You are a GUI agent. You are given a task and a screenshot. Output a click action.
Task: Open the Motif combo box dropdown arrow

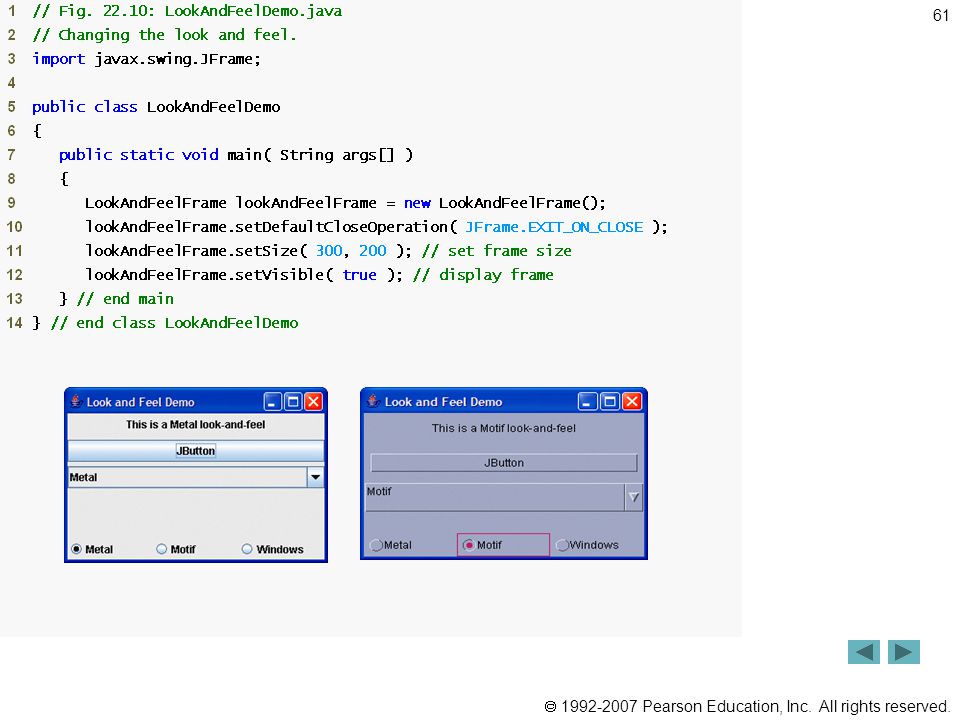[634, 497]
